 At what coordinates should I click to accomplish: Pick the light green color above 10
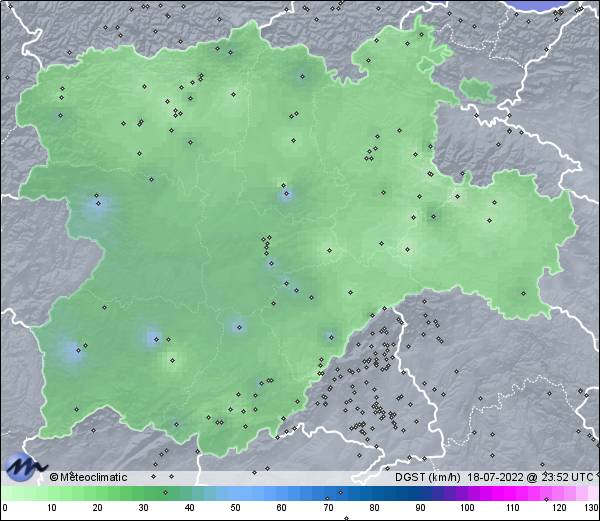[x=52, y=493]
